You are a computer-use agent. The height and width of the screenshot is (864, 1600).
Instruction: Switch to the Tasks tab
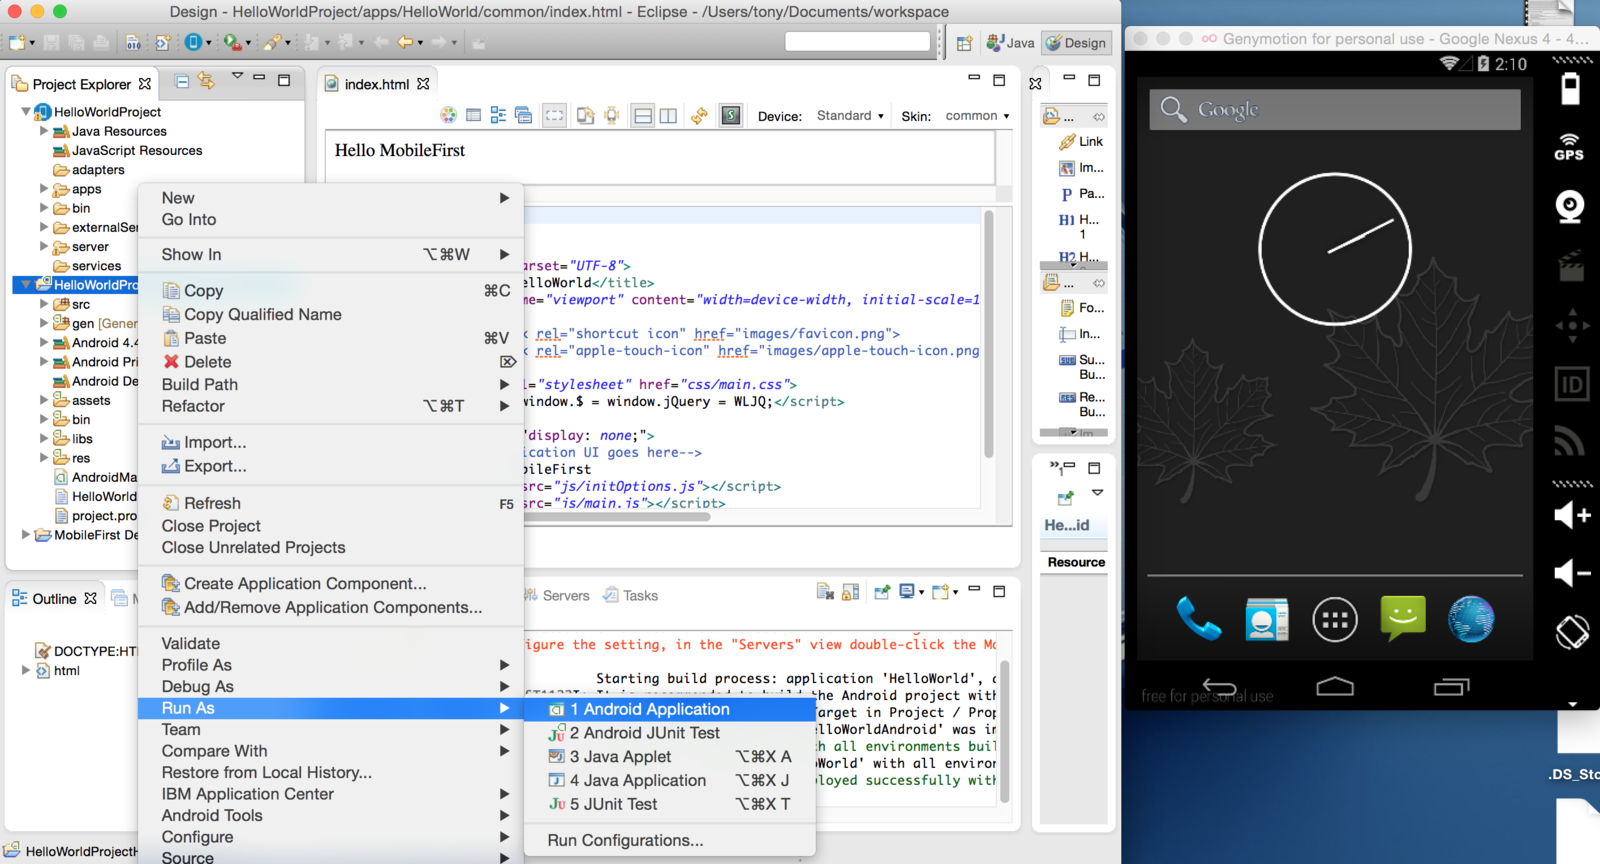coord(631,595)
